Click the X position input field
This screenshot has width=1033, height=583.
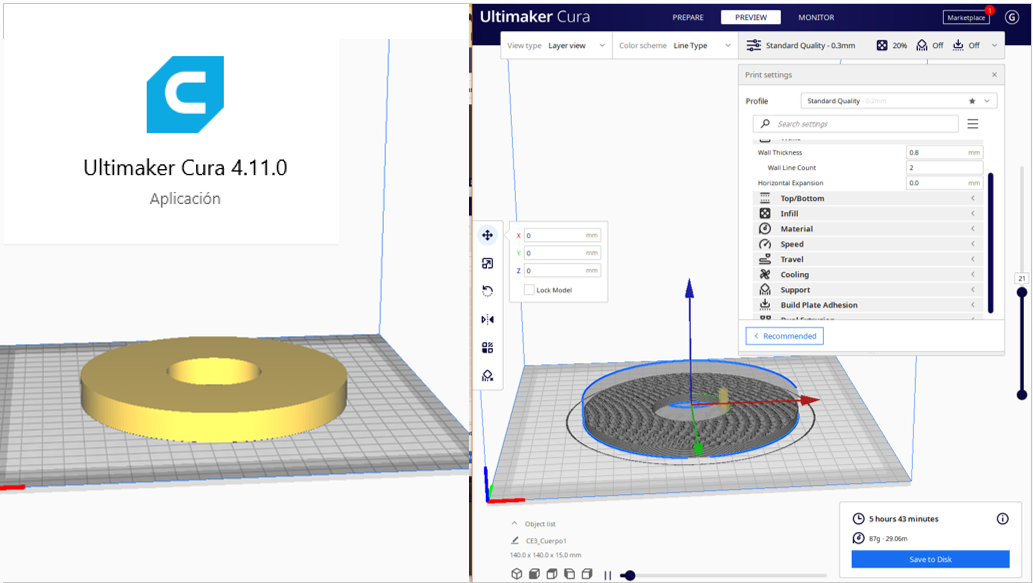pos(562,235)
